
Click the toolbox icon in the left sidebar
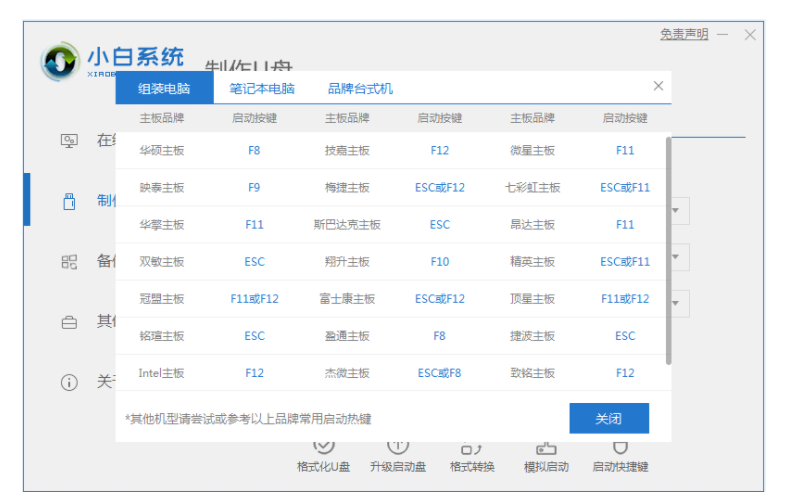point(69,323)
